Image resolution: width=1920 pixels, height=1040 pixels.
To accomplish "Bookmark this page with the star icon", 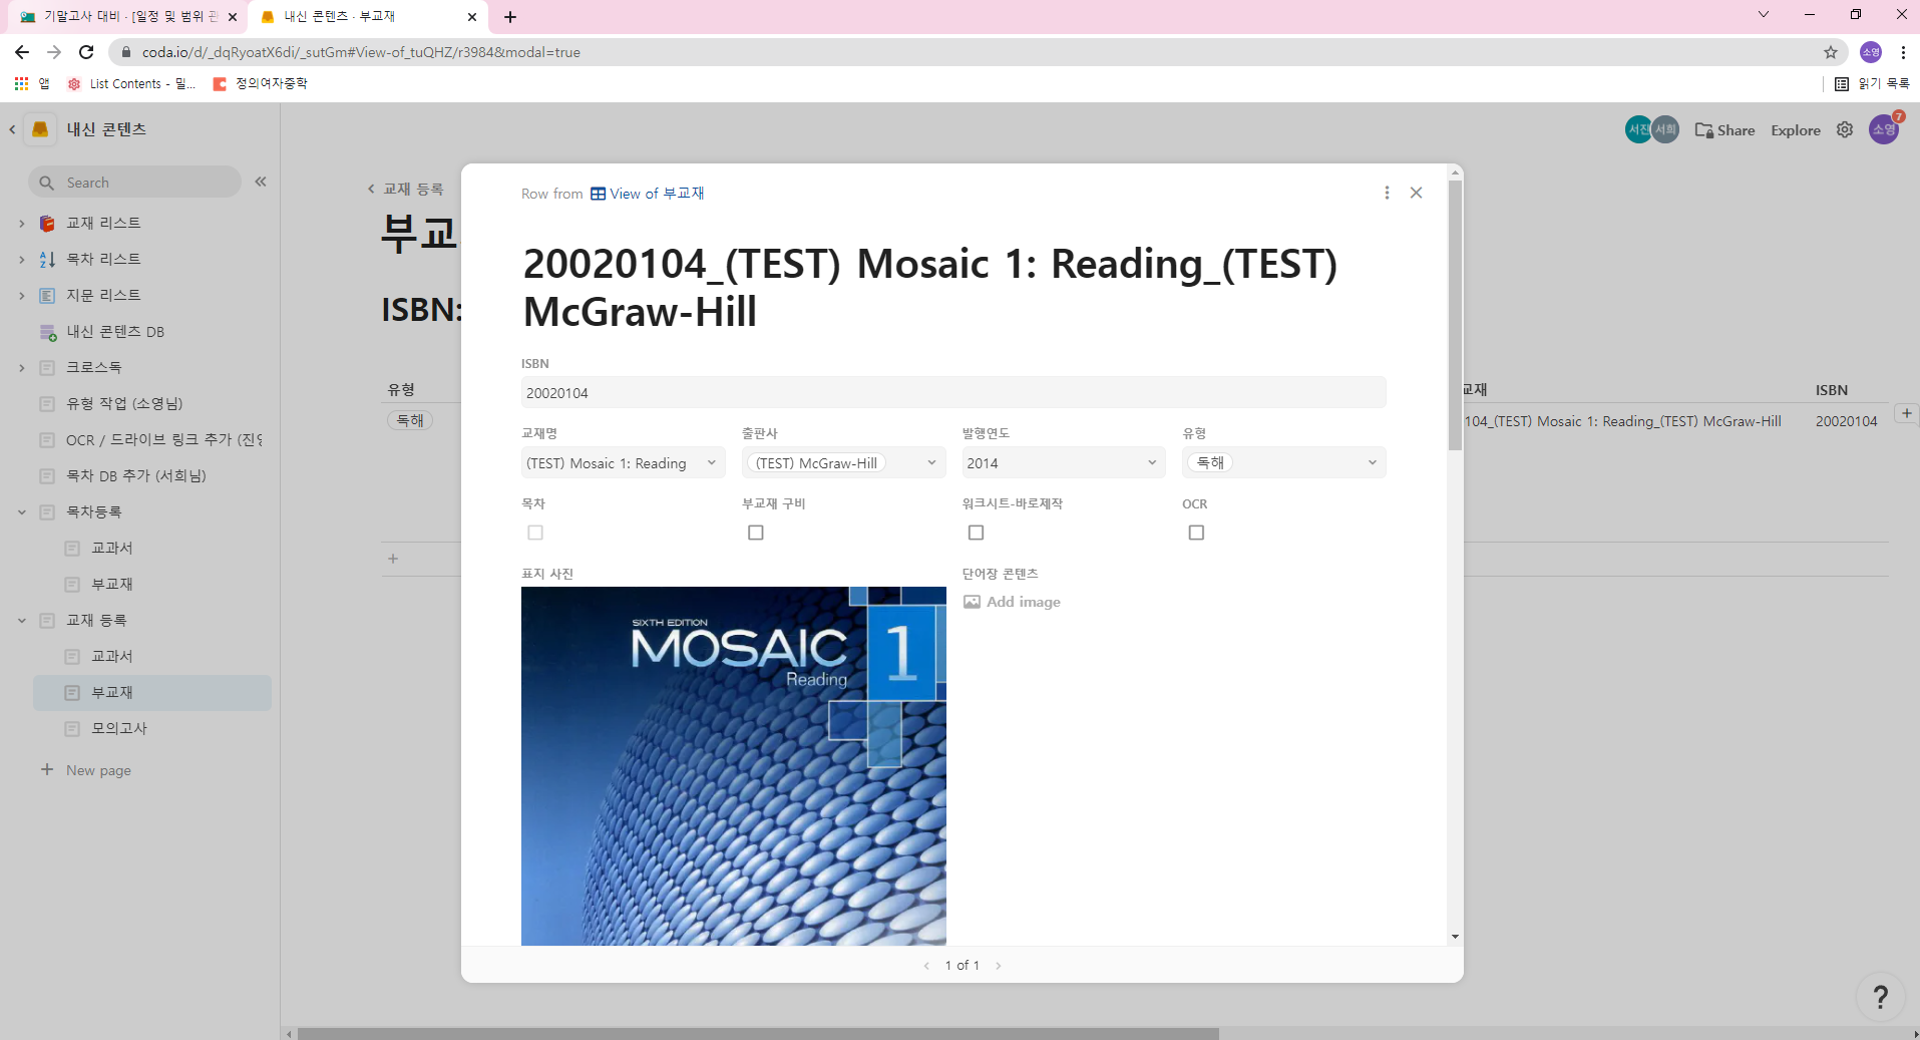I will point(1831,52).
